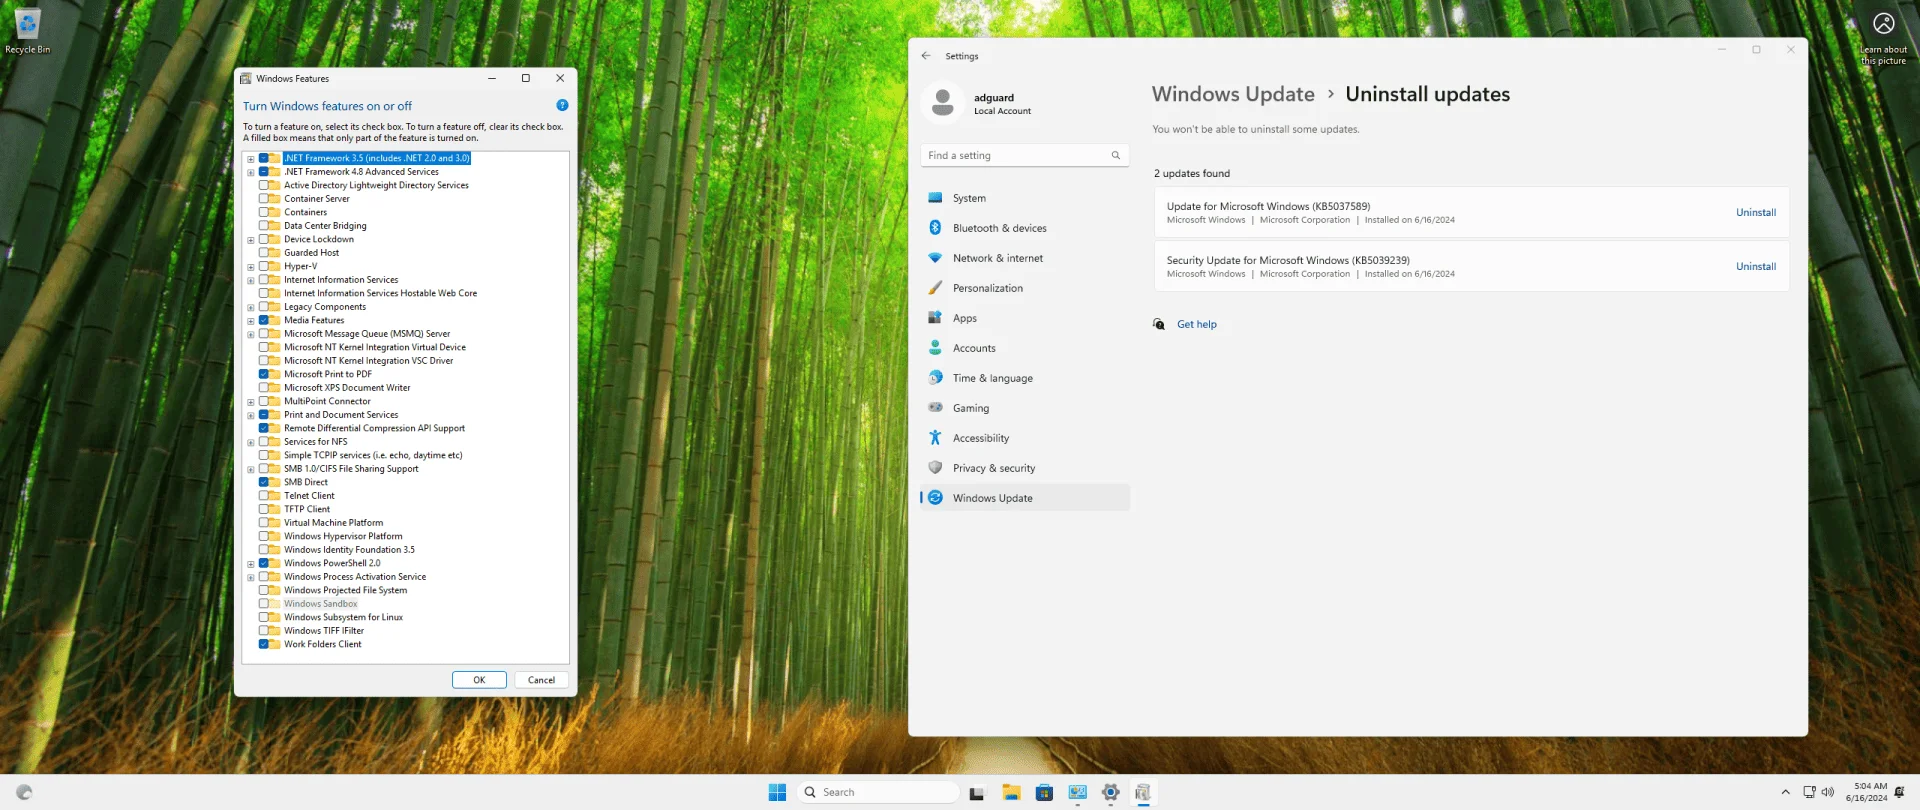Expand Internet Information Services node

coord(250,280)
